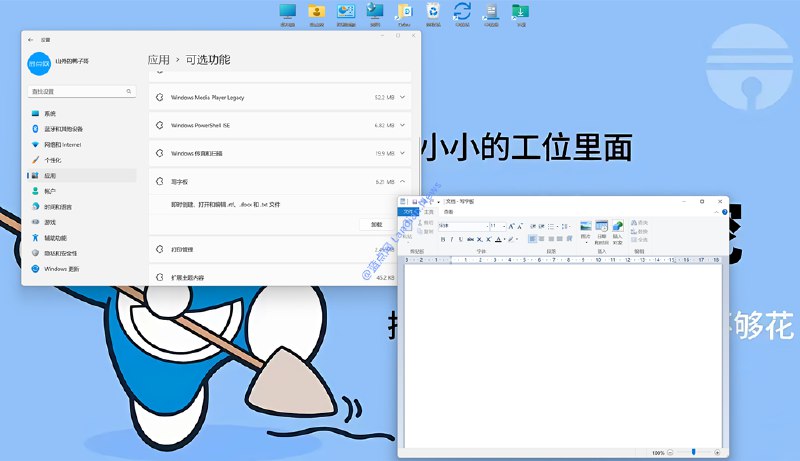Open Bluetooth and devices in Settings sidebar
Screen dimensions: 800x461
coord(82,129)
